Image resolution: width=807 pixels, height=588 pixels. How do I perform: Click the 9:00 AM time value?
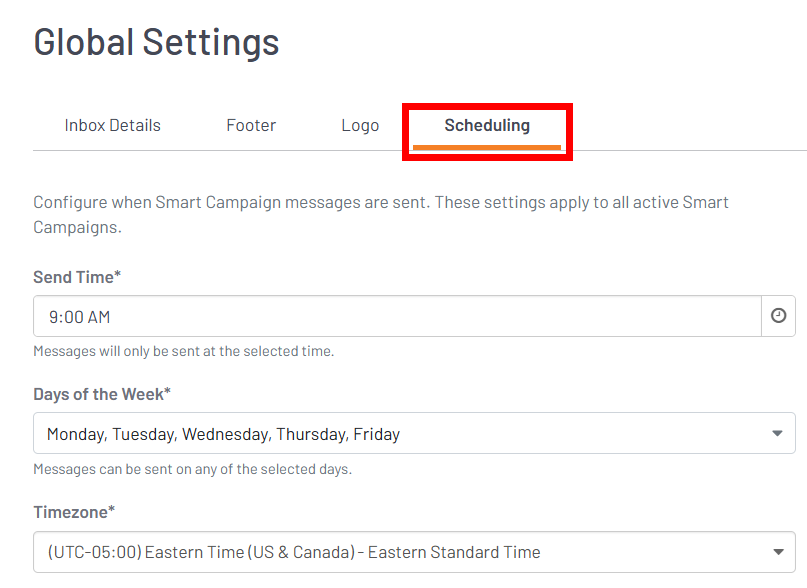point(79,317)
